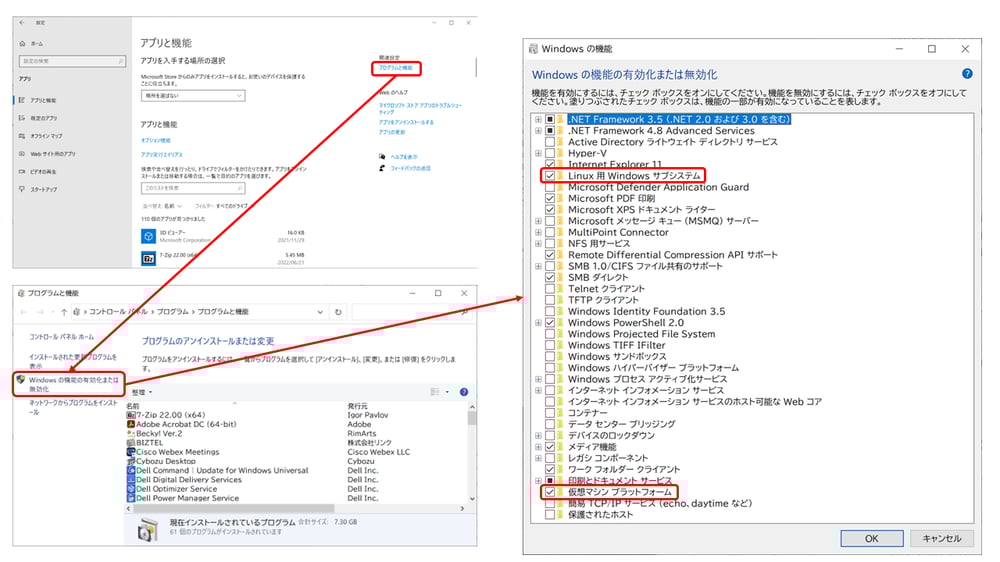This screenshot has width=1000, height=562.
Task: Click the Becky! Ver.2 program icon
Action: pos(131,433)
